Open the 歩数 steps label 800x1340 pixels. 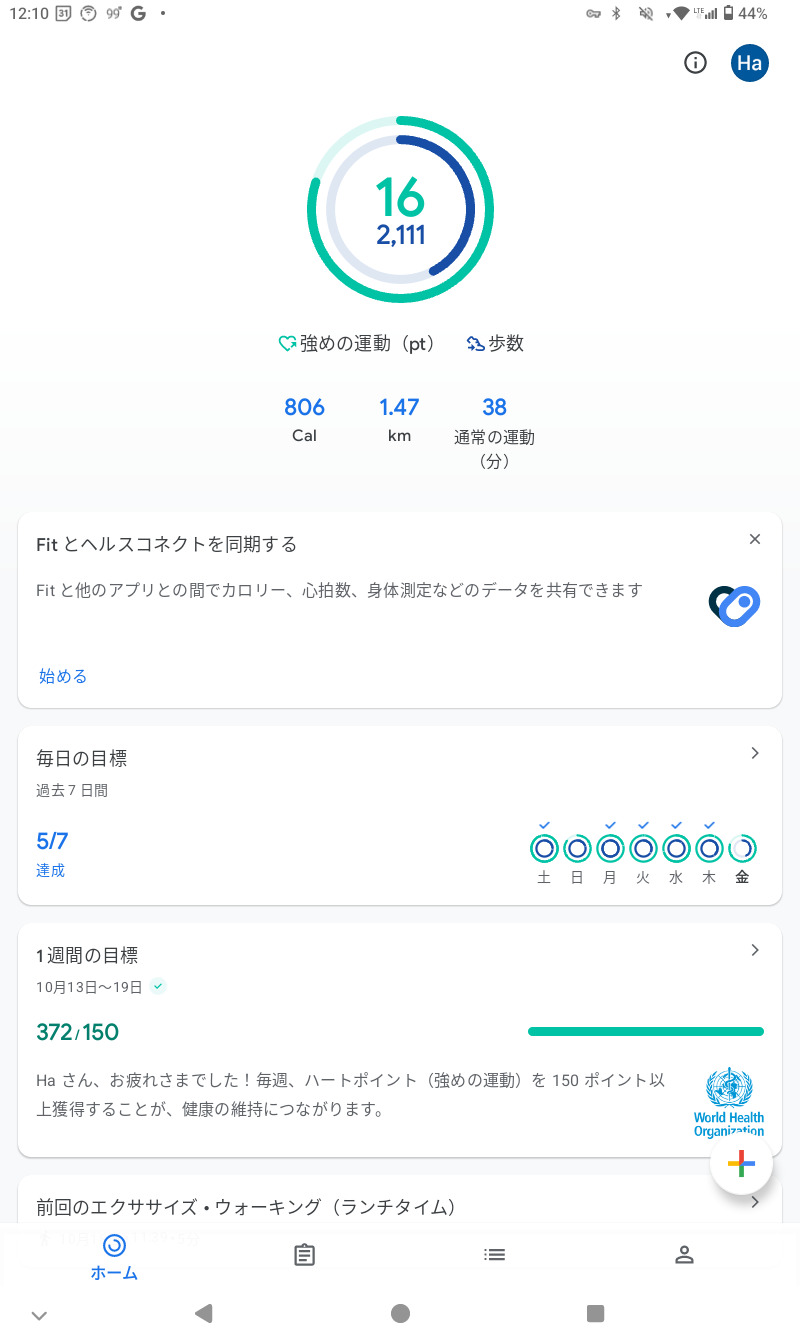tap(496, 344)
